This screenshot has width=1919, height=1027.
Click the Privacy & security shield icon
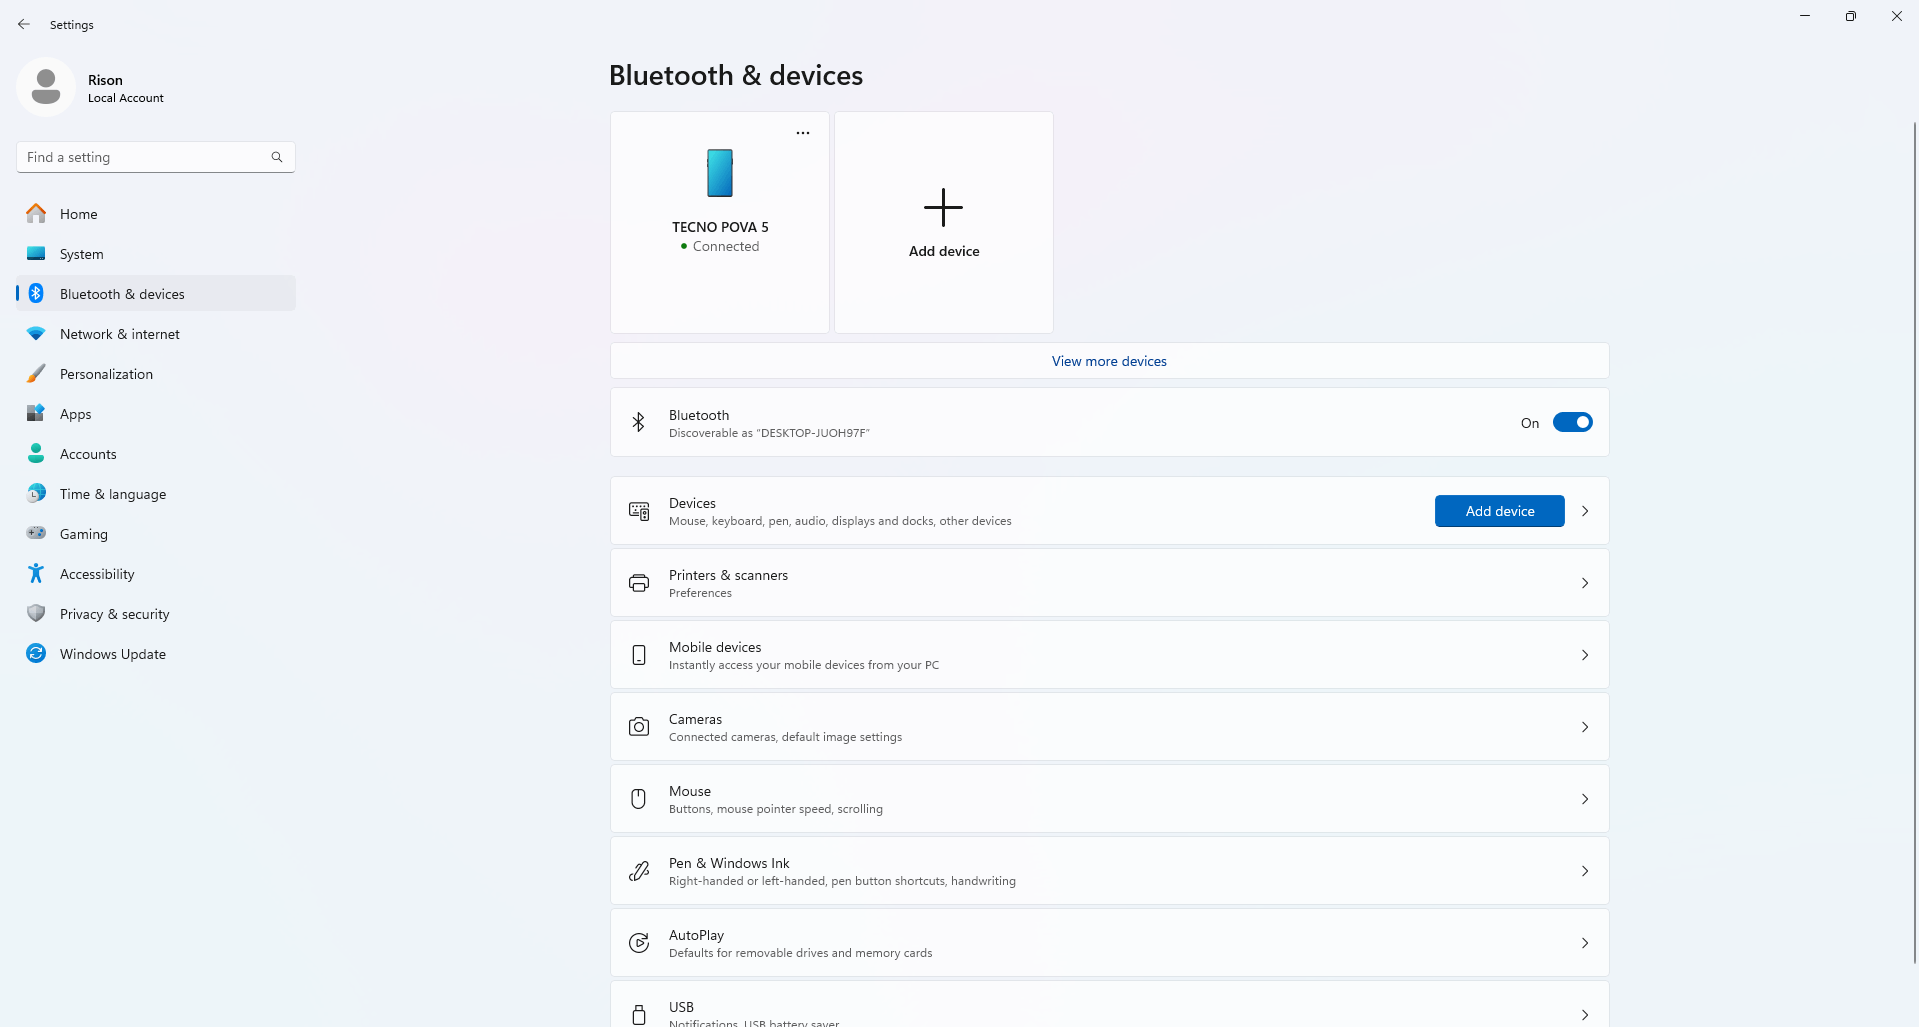tap(36, 613)
